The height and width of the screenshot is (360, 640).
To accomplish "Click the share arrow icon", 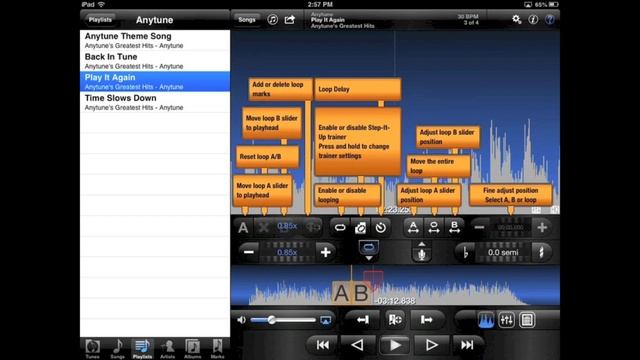I will [x=290, y=20].
